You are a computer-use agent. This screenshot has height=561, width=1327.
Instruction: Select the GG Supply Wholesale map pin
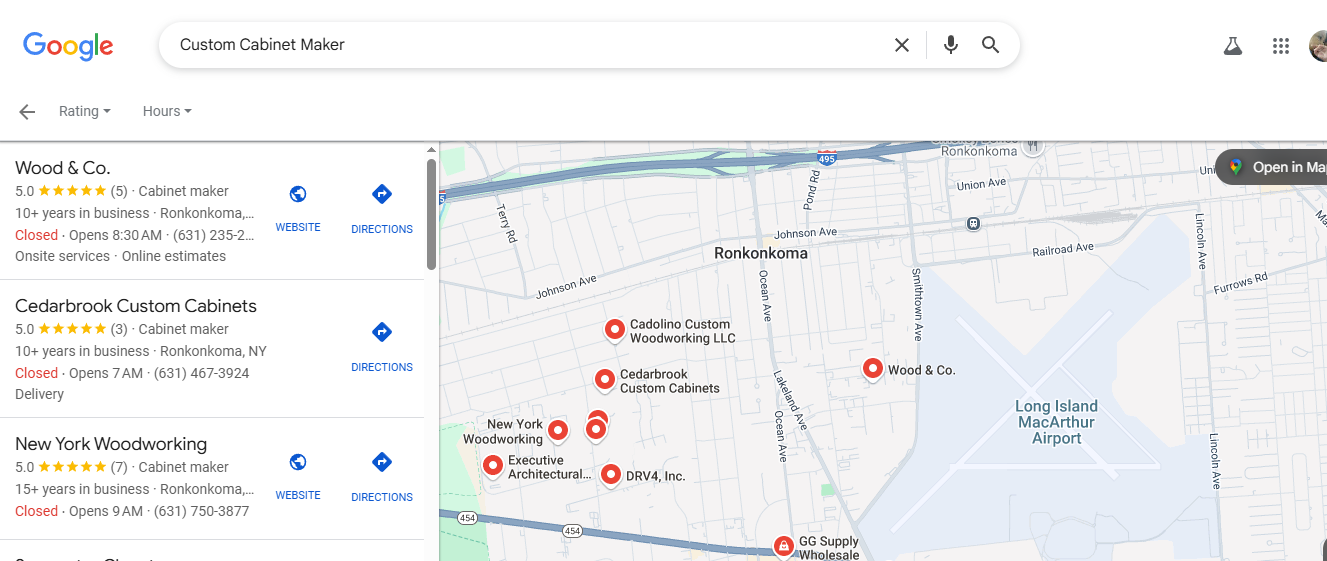coord(785,546)
